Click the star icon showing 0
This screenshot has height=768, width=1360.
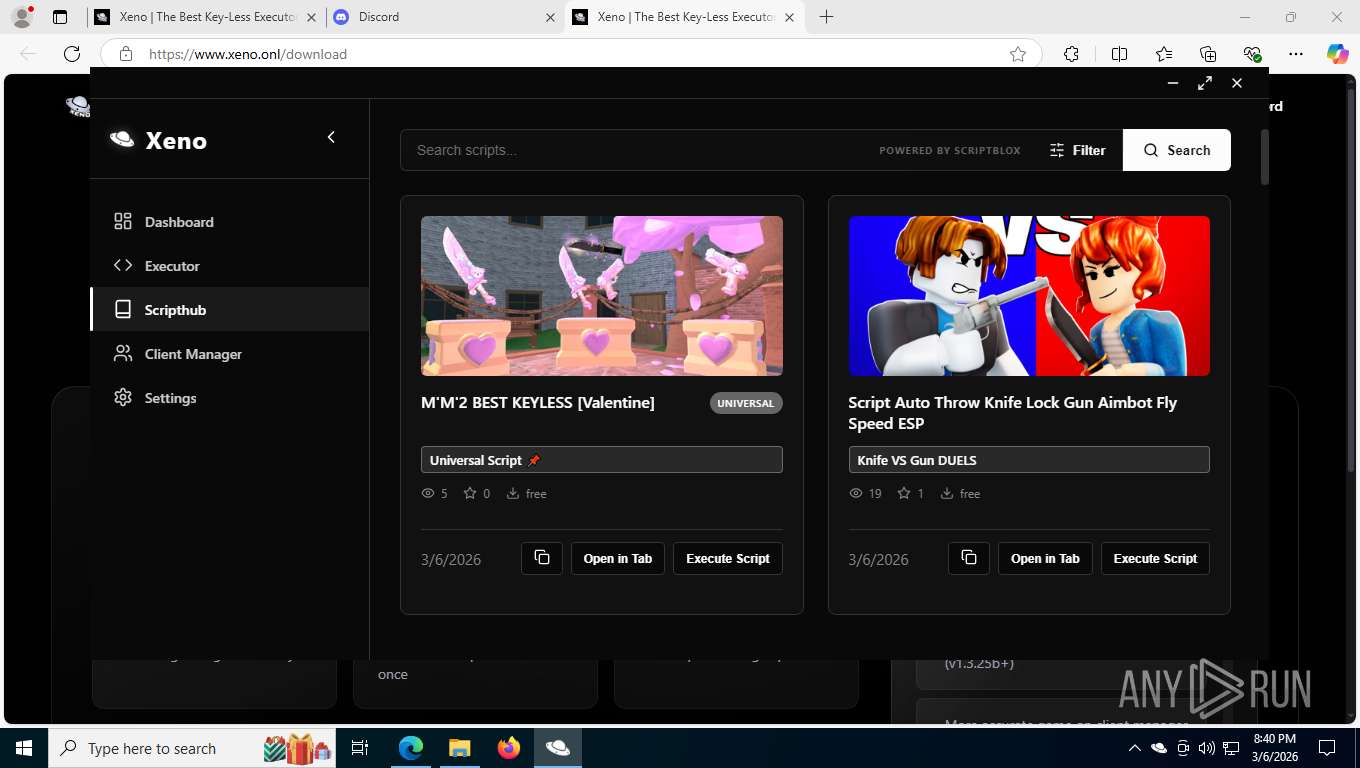(470, 493)
